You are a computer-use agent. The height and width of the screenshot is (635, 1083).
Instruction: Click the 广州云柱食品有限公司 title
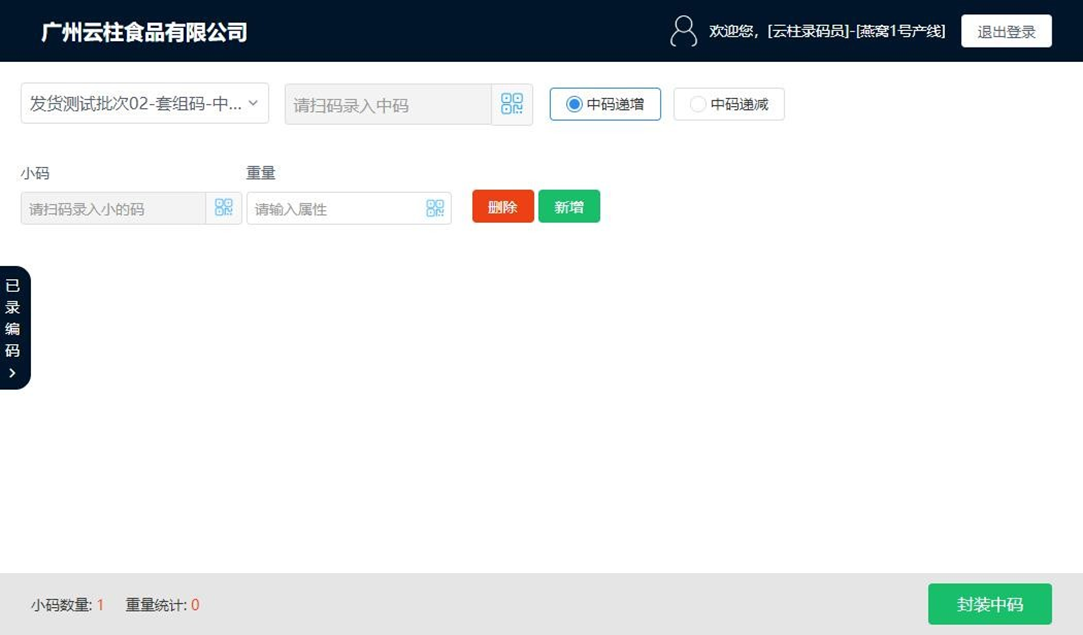coord(145,31)
